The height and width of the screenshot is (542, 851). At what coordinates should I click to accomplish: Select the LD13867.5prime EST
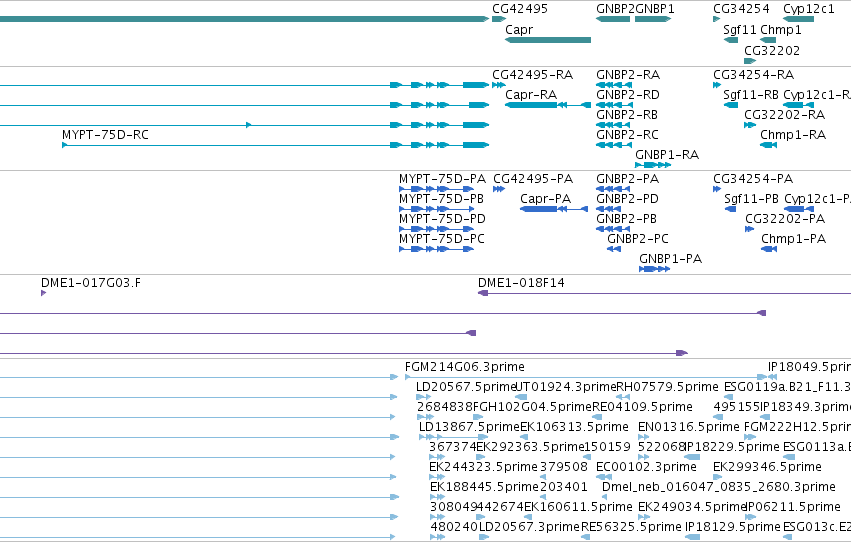coord(453,437)
